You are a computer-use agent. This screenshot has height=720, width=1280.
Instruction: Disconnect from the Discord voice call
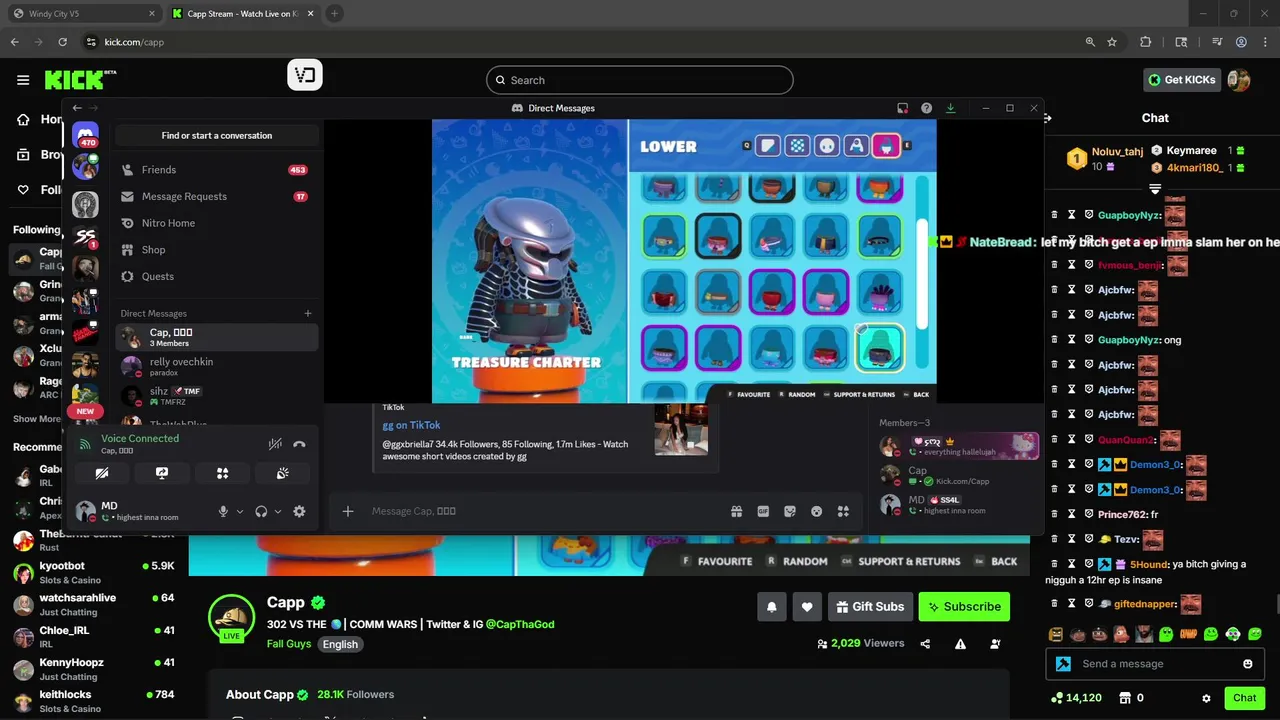pos(298,444)
